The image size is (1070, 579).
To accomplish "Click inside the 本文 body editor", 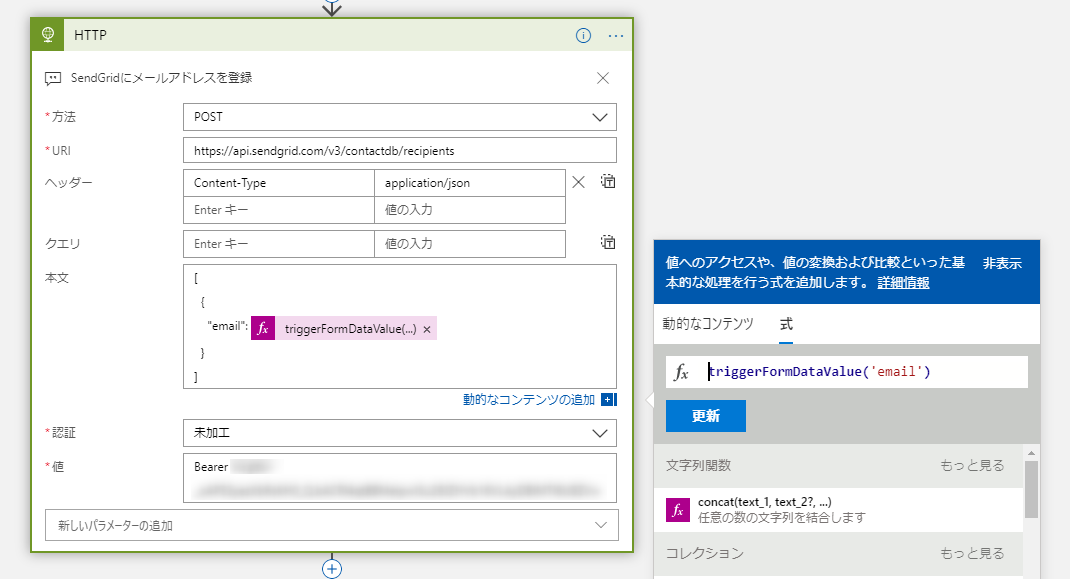I will pos(400,326).
